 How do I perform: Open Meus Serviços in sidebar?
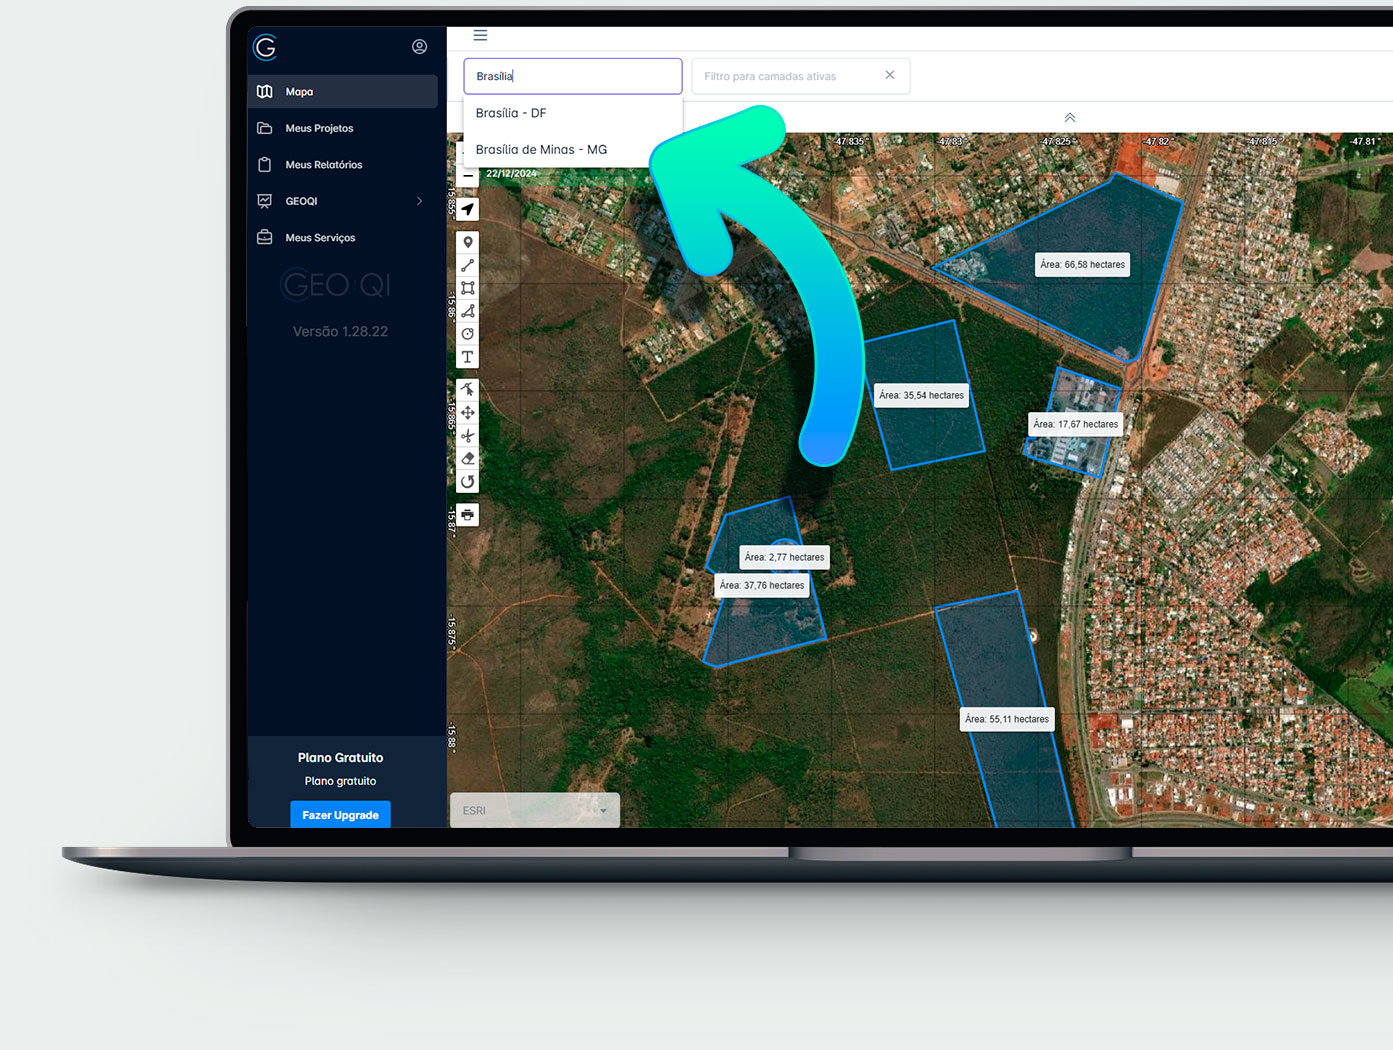343,237
